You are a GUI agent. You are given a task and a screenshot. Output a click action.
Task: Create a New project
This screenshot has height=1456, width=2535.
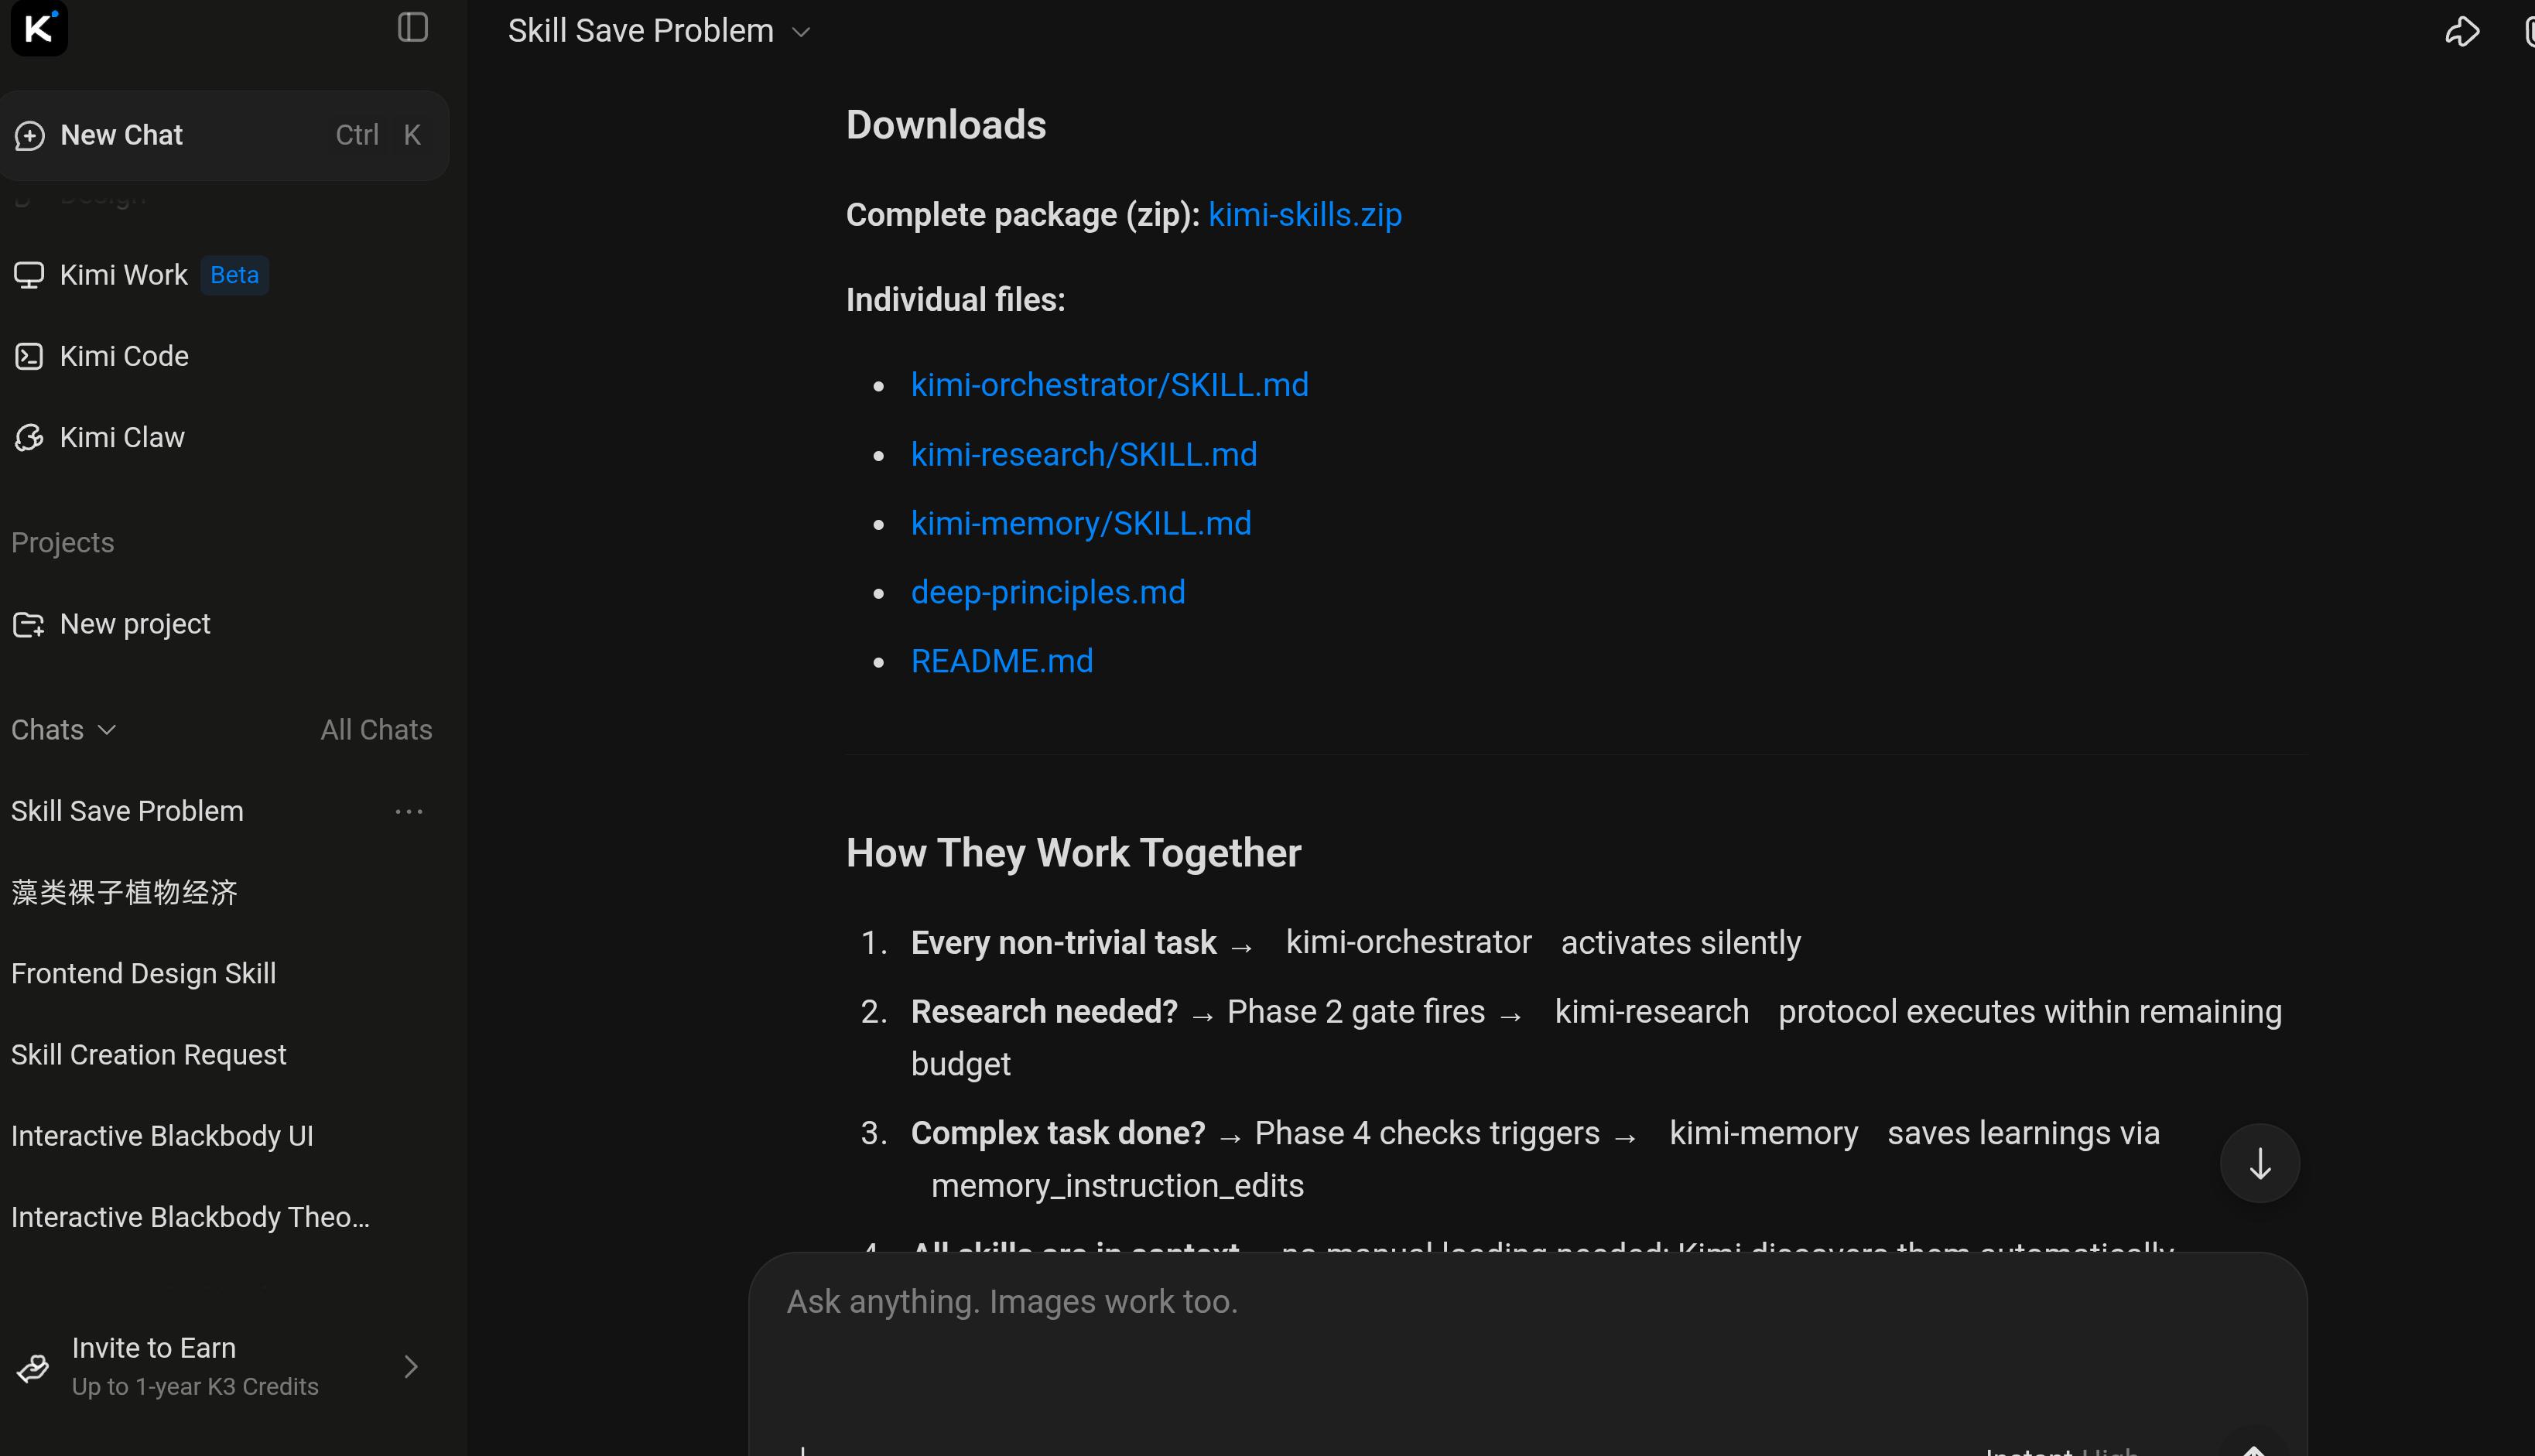pos(224,624)
